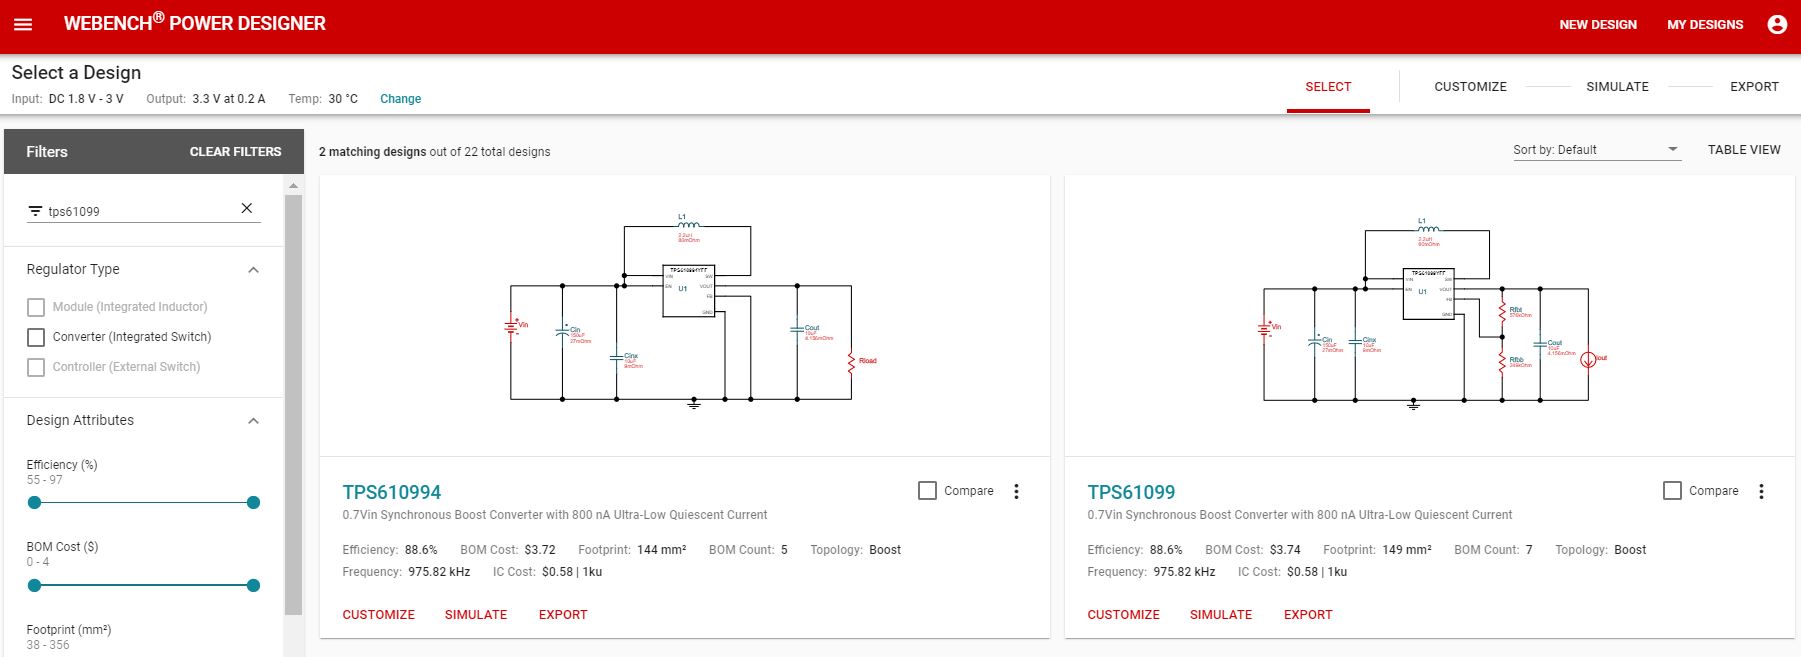Click Efficiency slider right handle
The image size is (1801, 657).
point(253,503)
